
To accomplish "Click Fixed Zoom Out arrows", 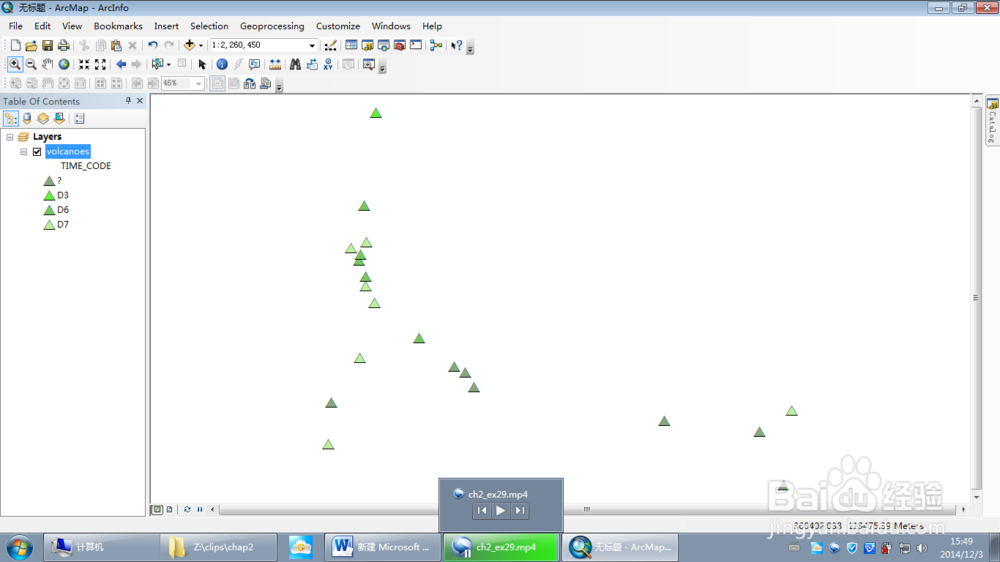I will [100, 64].
